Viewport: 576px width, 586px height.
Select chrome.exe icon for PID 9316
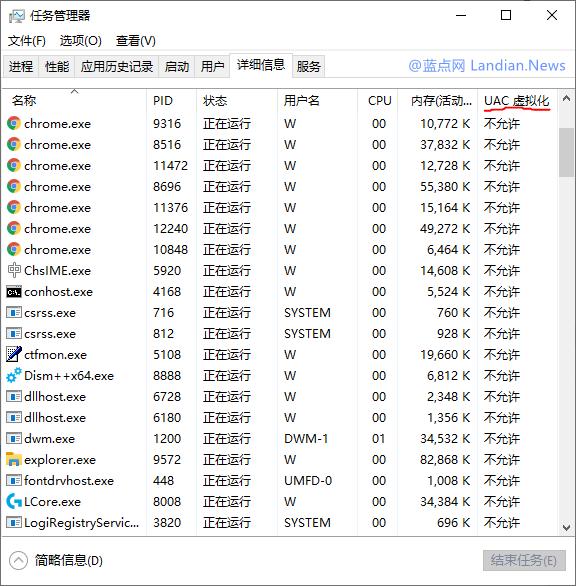[14, 123]
